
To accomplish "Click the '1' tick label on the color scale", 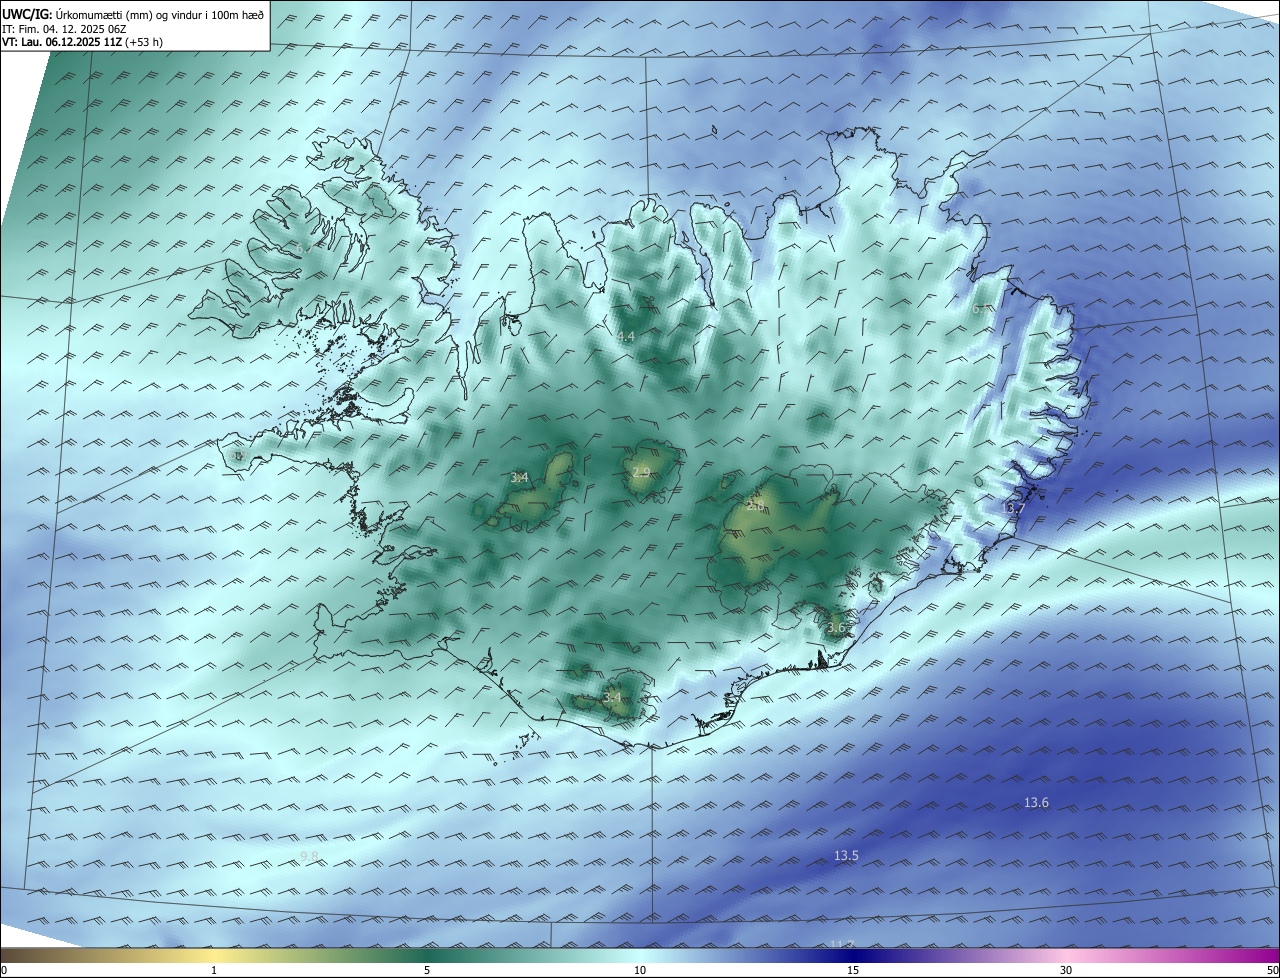I will (x=214, y=970).
